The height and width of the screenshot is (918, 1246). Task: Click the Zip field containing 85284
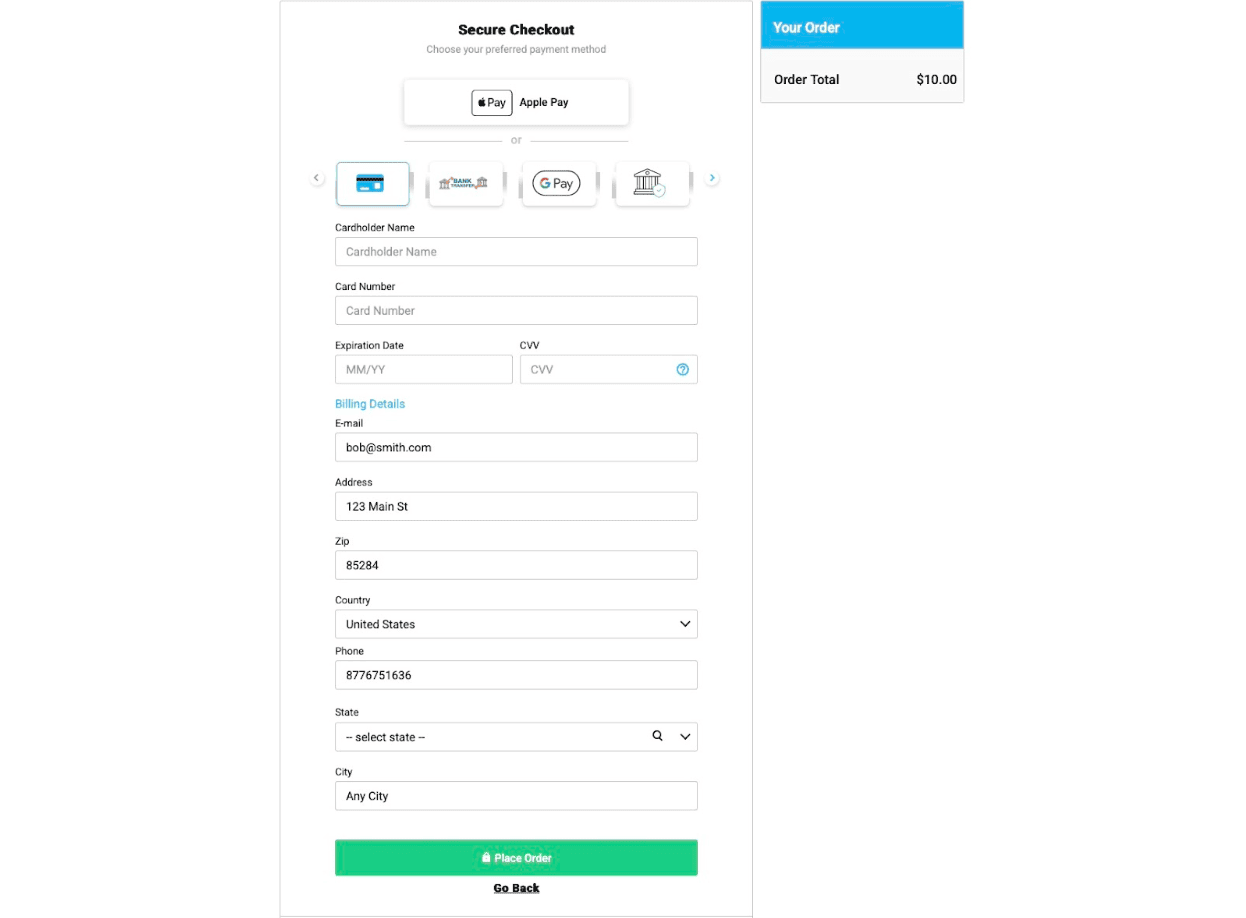(516, 565)
